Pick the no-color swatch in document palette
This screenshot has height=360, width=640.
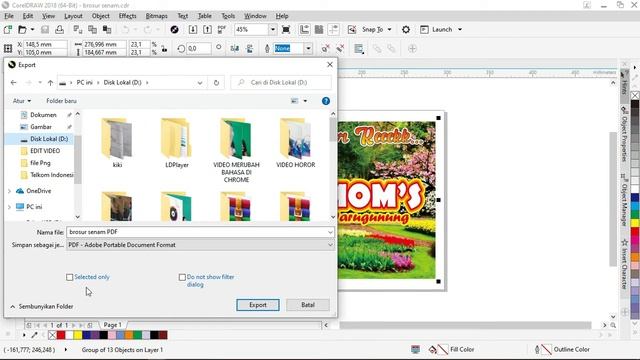coord(52,335)
